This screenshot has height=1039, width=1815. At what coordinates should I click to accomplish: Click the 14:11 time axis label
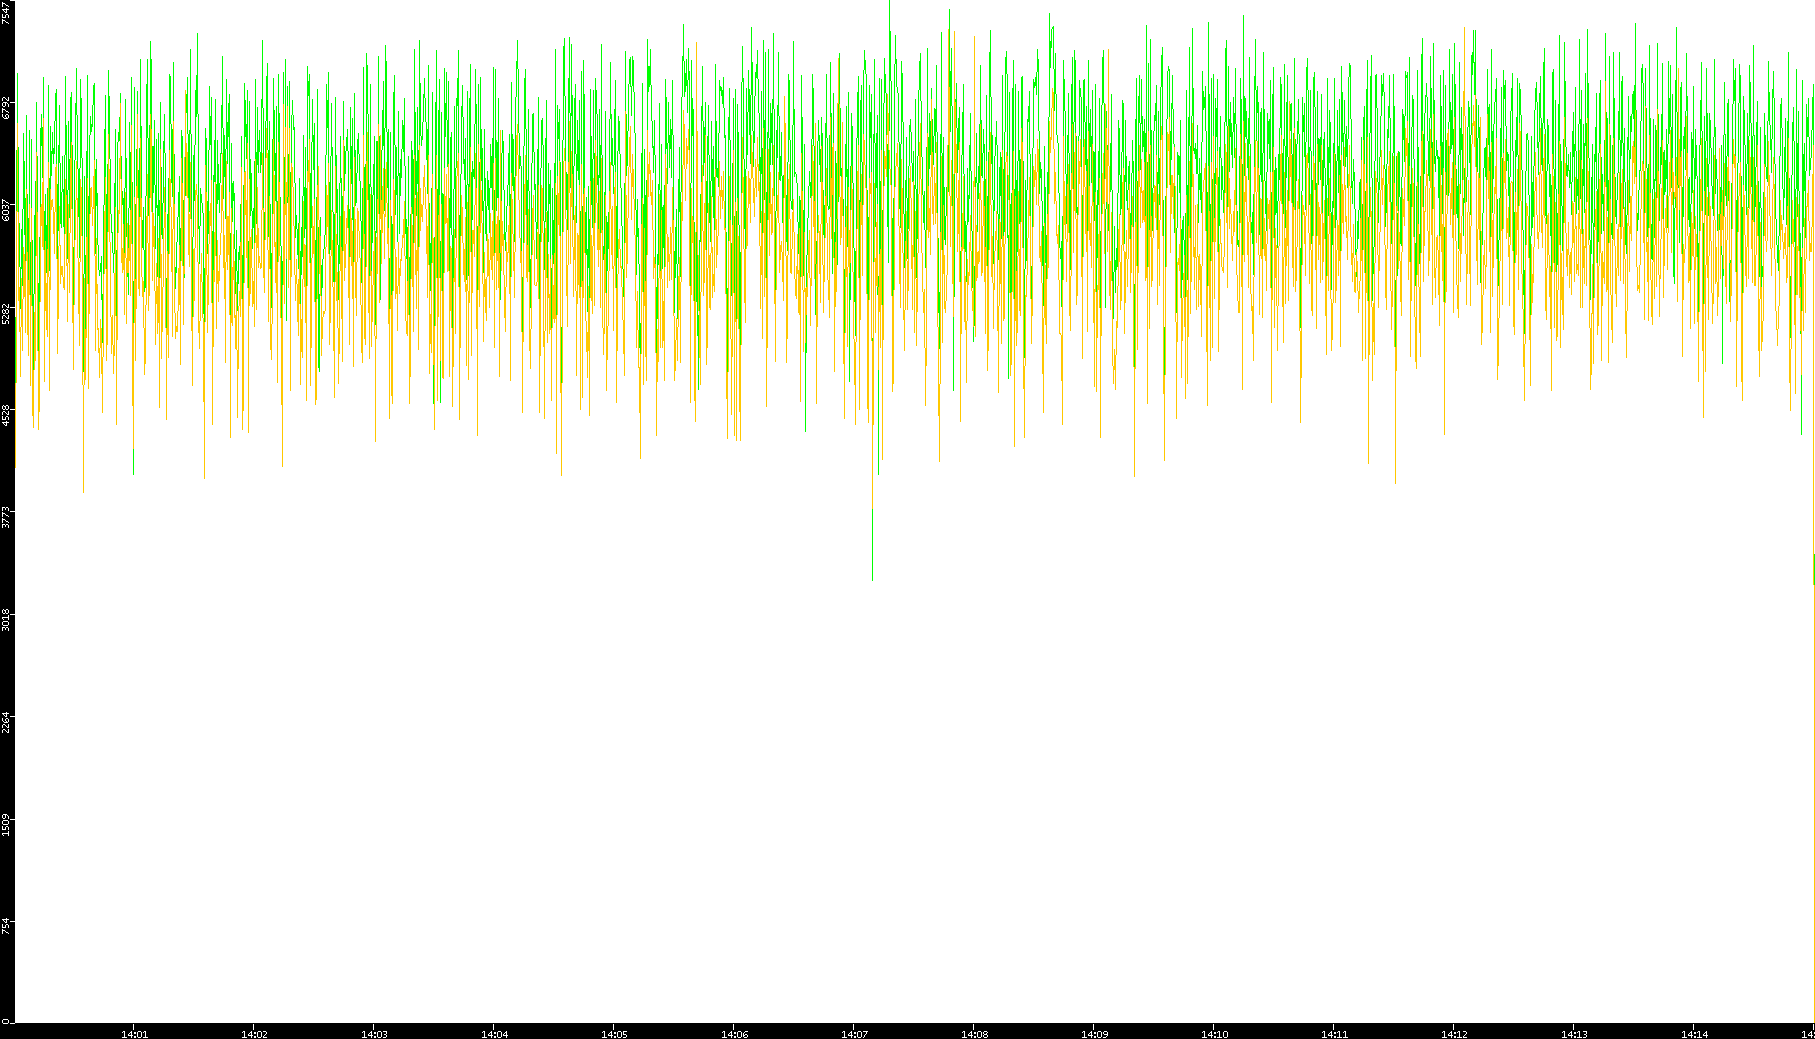tap(1334, 1034)
